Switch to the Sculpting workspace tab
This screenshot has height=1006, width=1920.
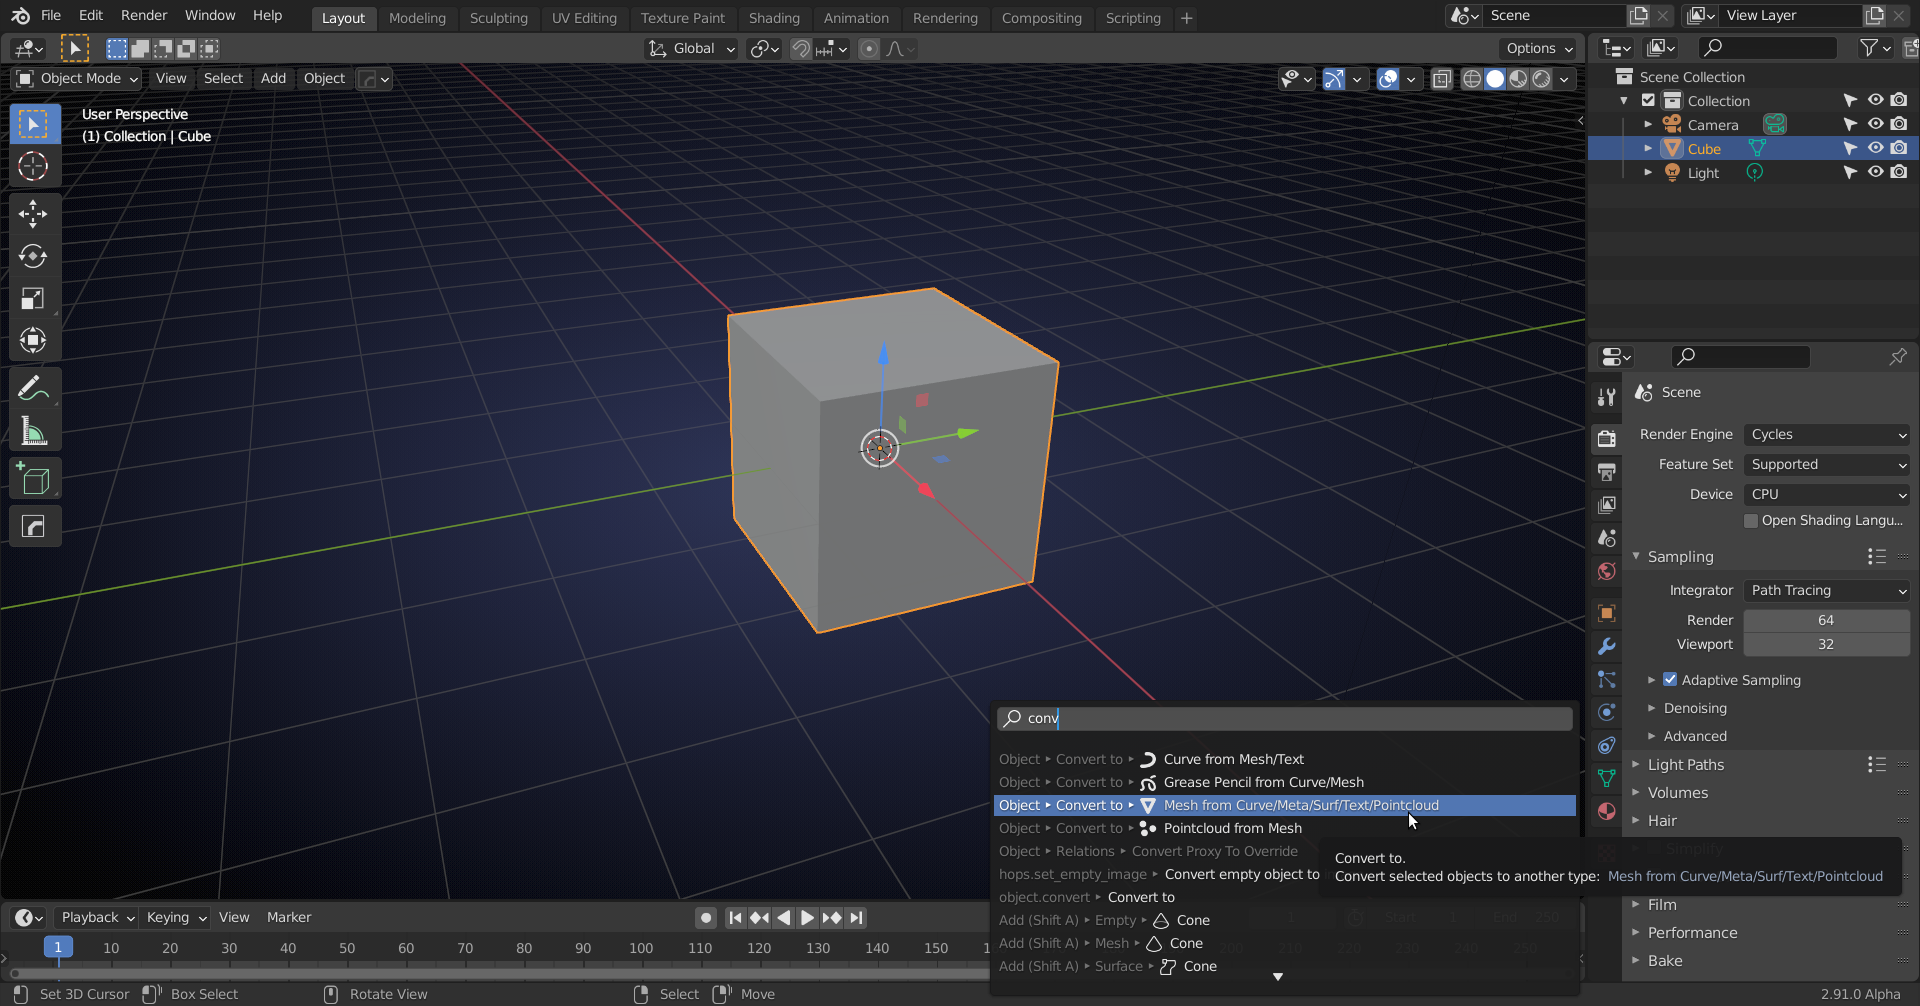tap(498, 18)
